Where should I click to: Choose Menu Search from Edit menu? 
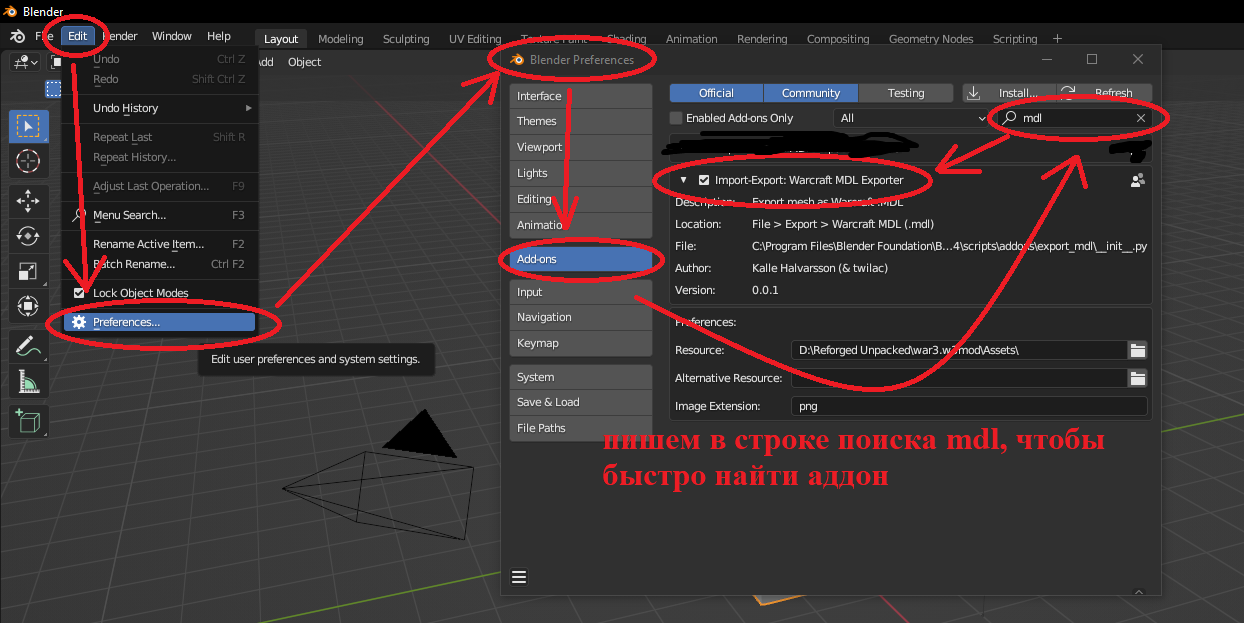pyautogui.click(x=160, y=215)
